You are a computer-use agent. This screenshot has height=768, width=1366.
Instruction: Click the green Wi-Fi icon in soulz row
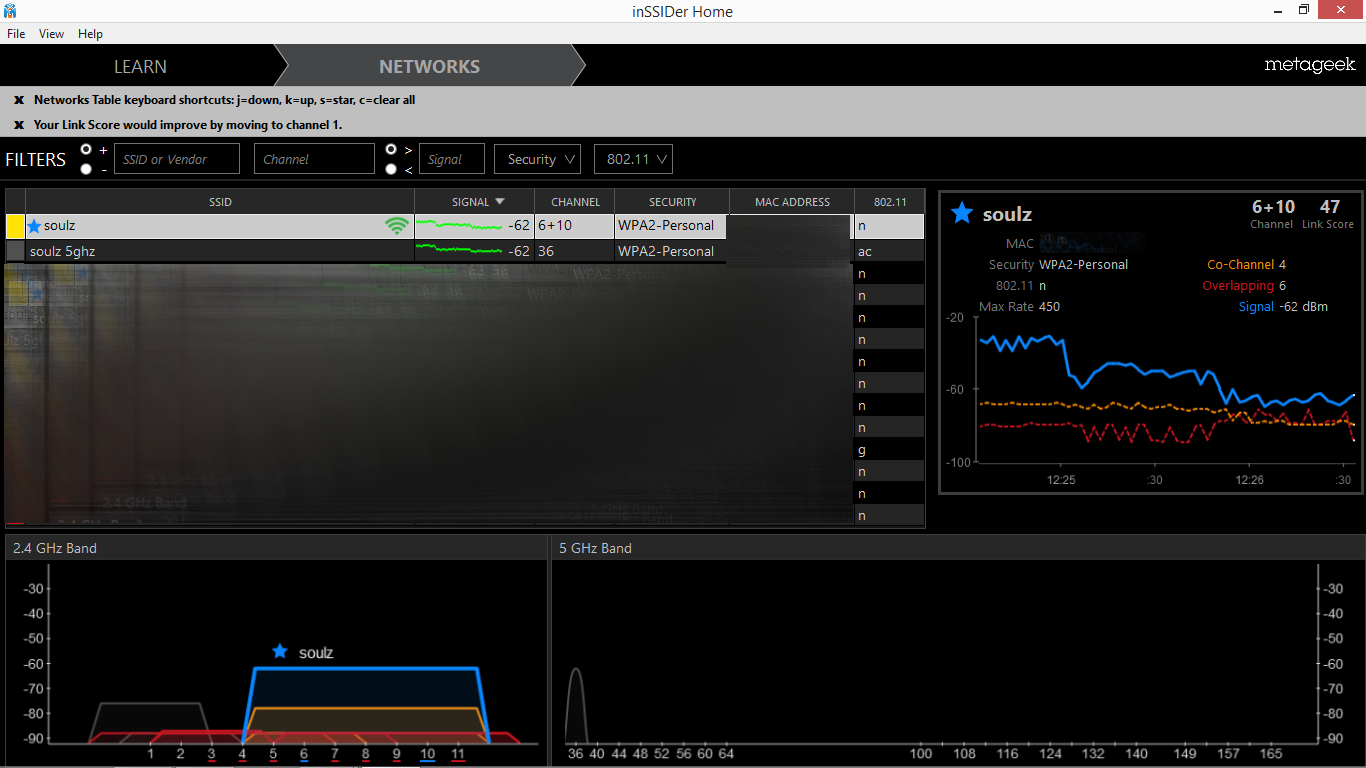click(397, 226)
